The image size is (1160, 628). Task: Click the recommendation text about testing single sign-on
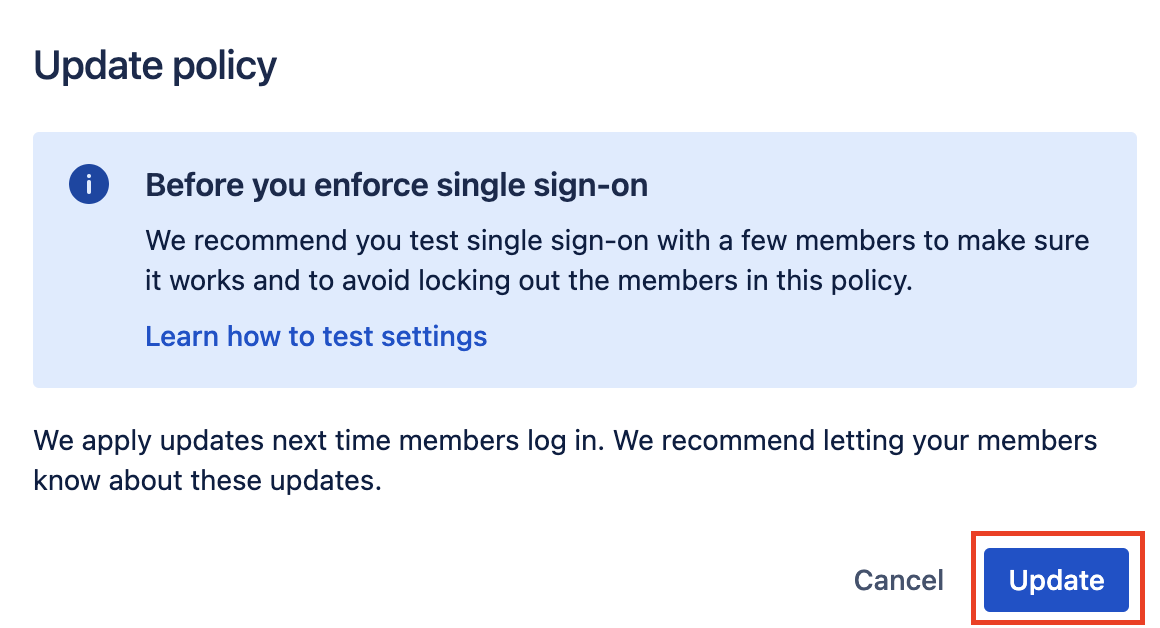pos(617,260)
